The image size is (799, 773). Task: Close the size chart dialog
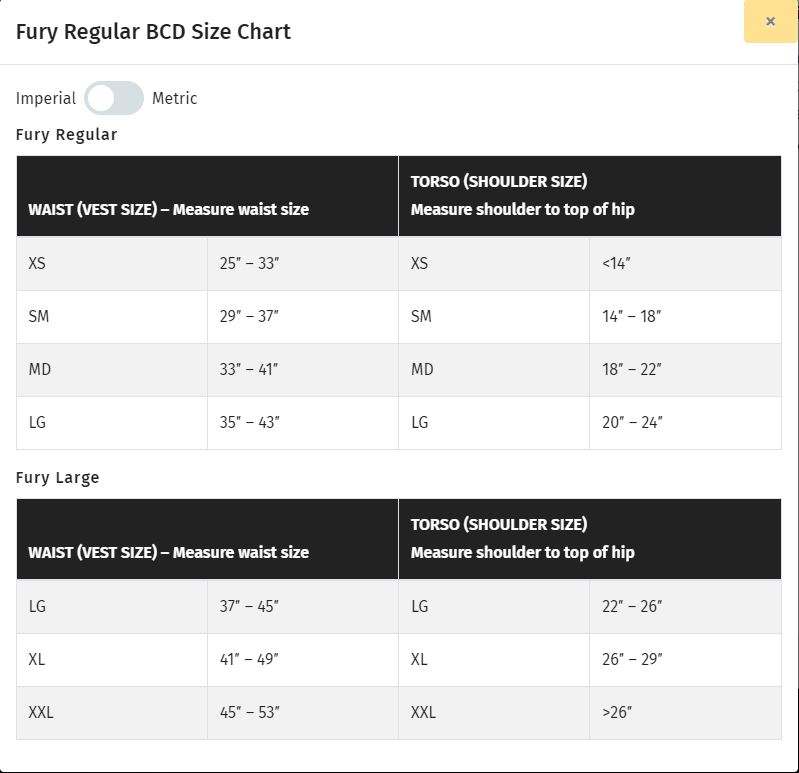(x=770, y=22)
